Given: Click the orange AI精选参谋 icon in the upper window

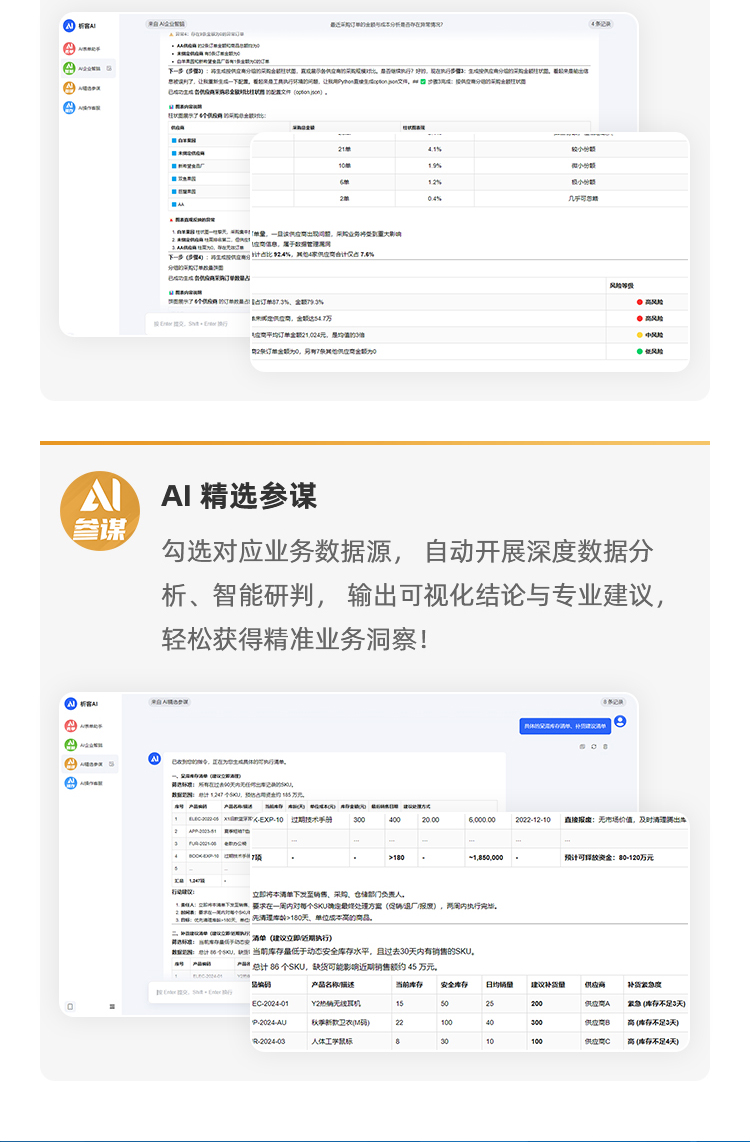Looking at the screenshot, I should [x=70, y=88].
